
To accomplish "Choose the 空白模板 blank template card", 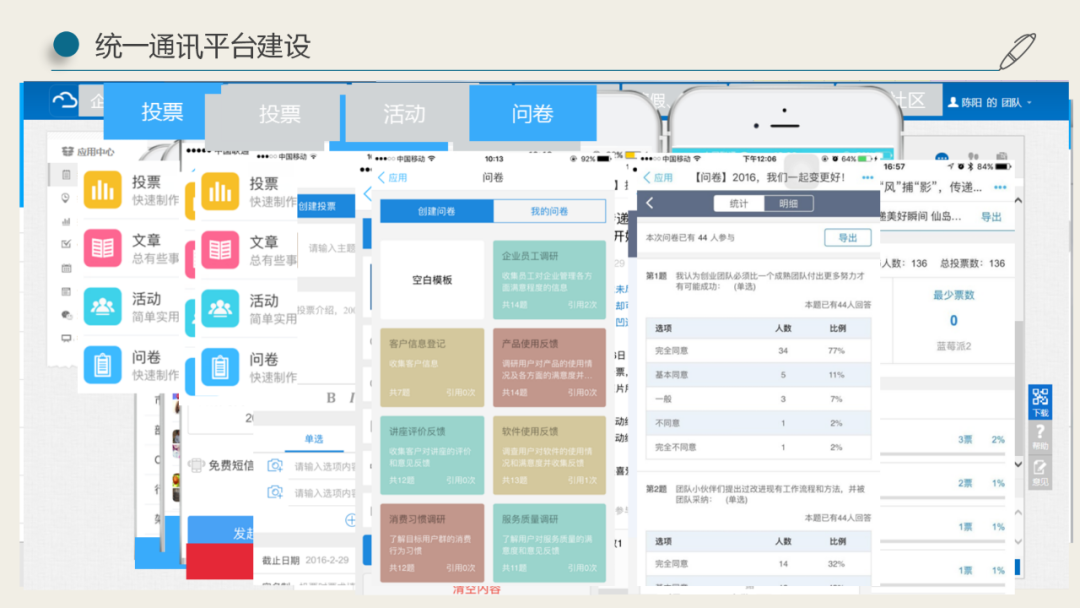I will point(432,280).
